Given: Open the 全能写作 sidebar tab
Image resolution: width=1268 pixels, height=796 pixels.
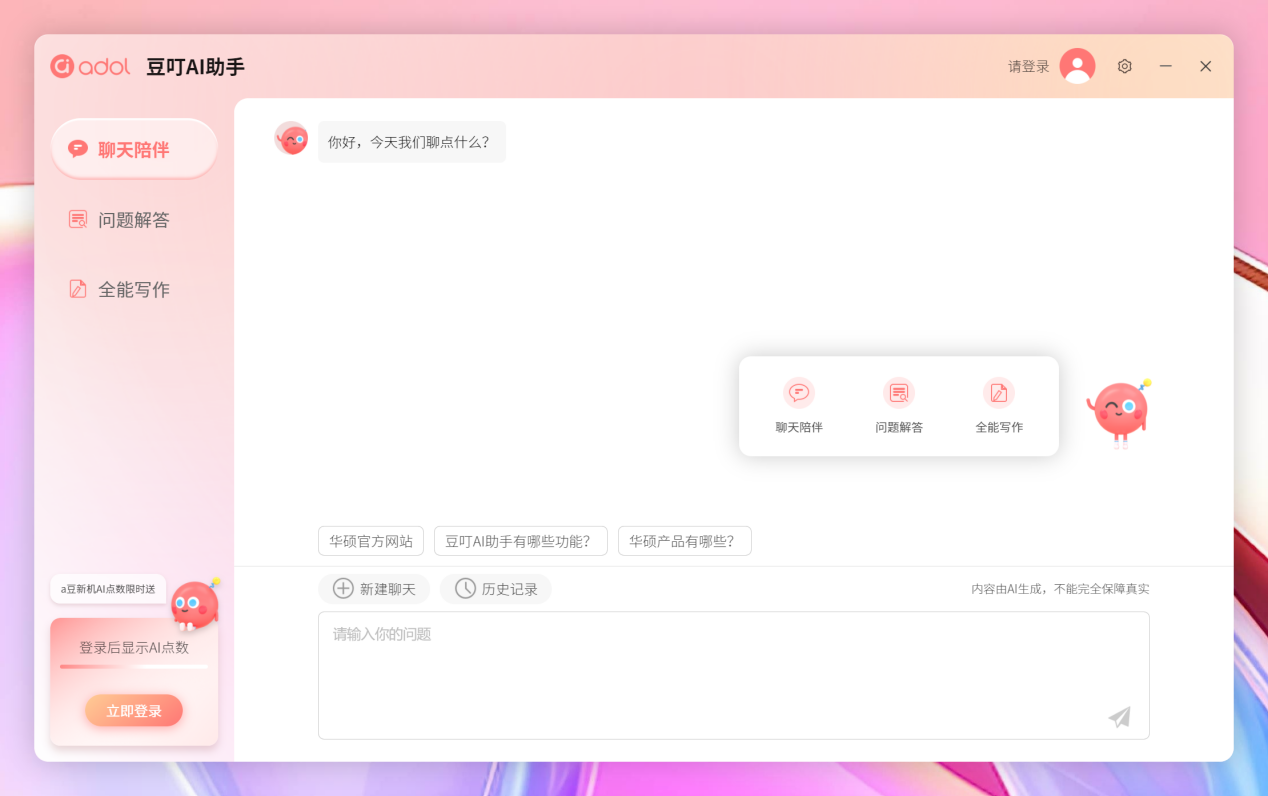Looking at the screenshot, I should coord(134,290).
